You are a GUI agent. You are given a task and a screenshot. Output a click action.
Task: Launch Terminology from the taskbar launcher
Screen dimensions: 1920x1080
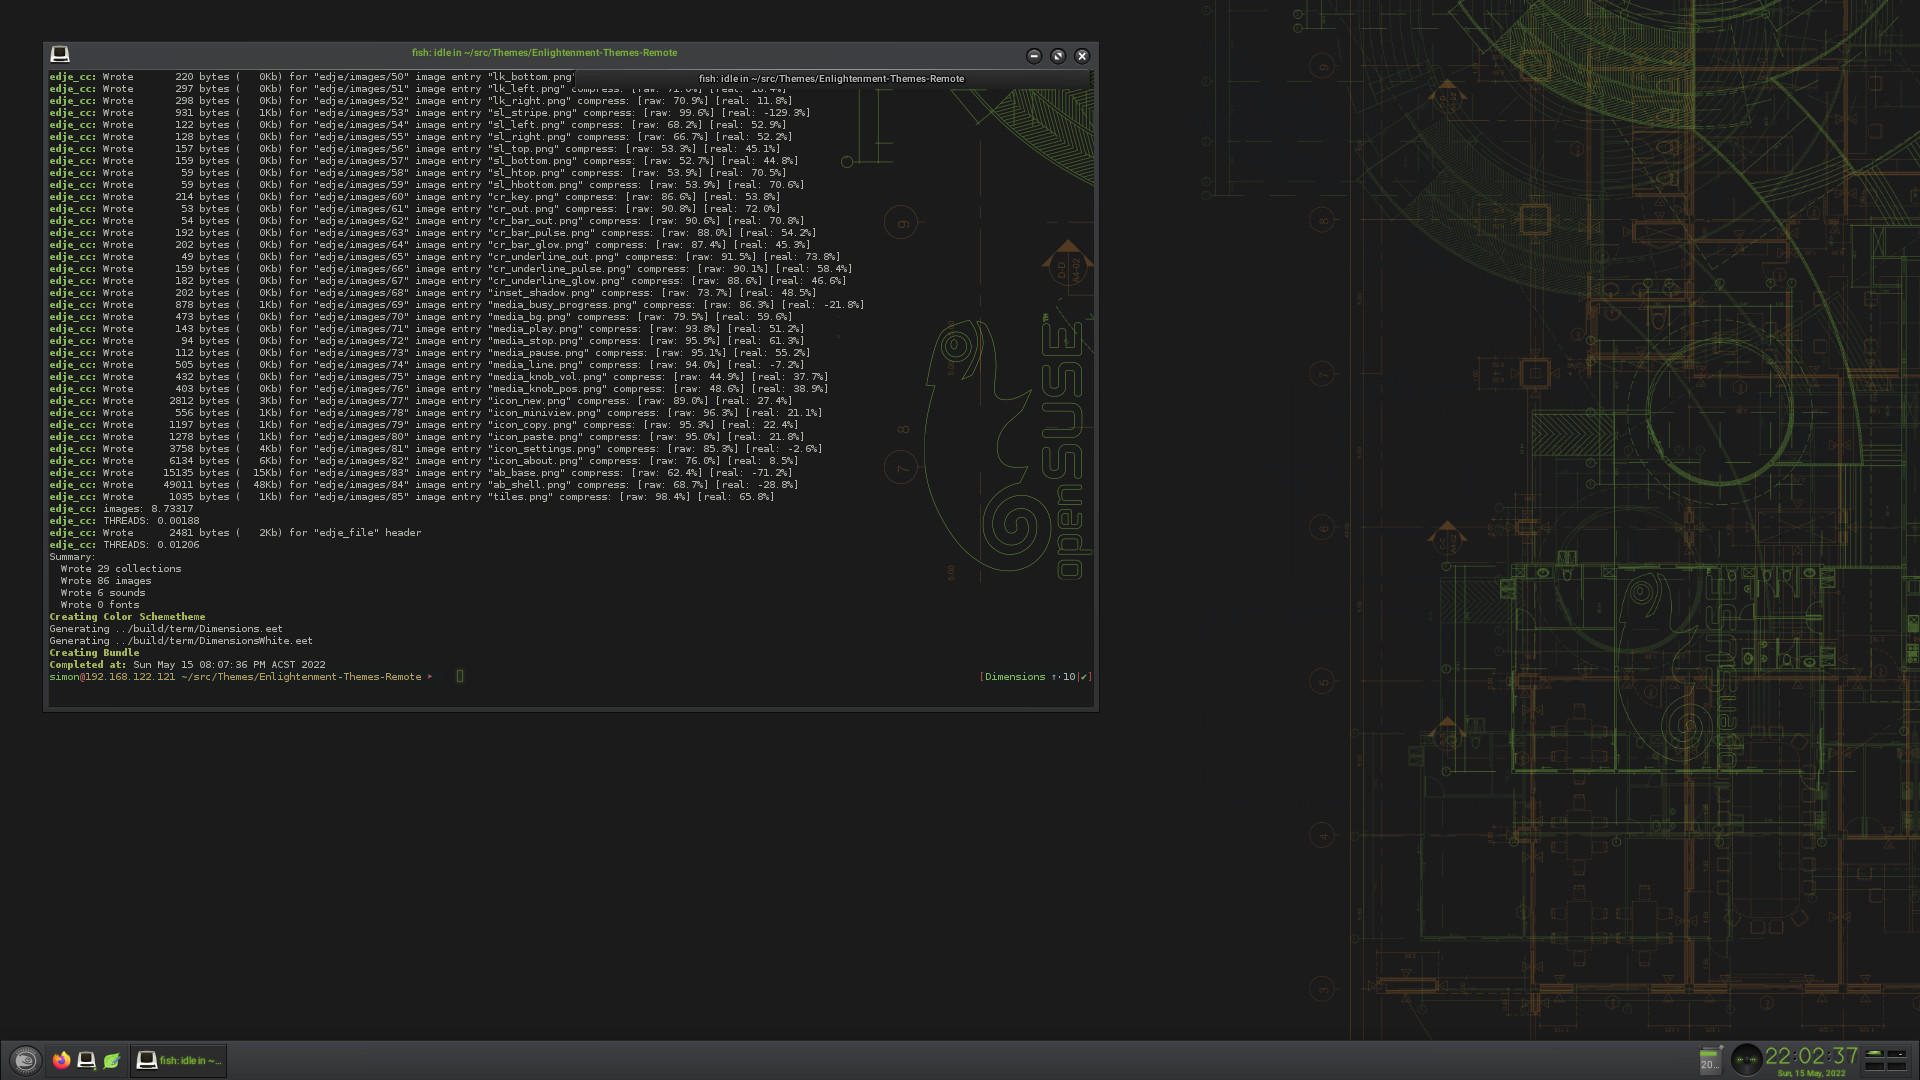(87, 1060)
